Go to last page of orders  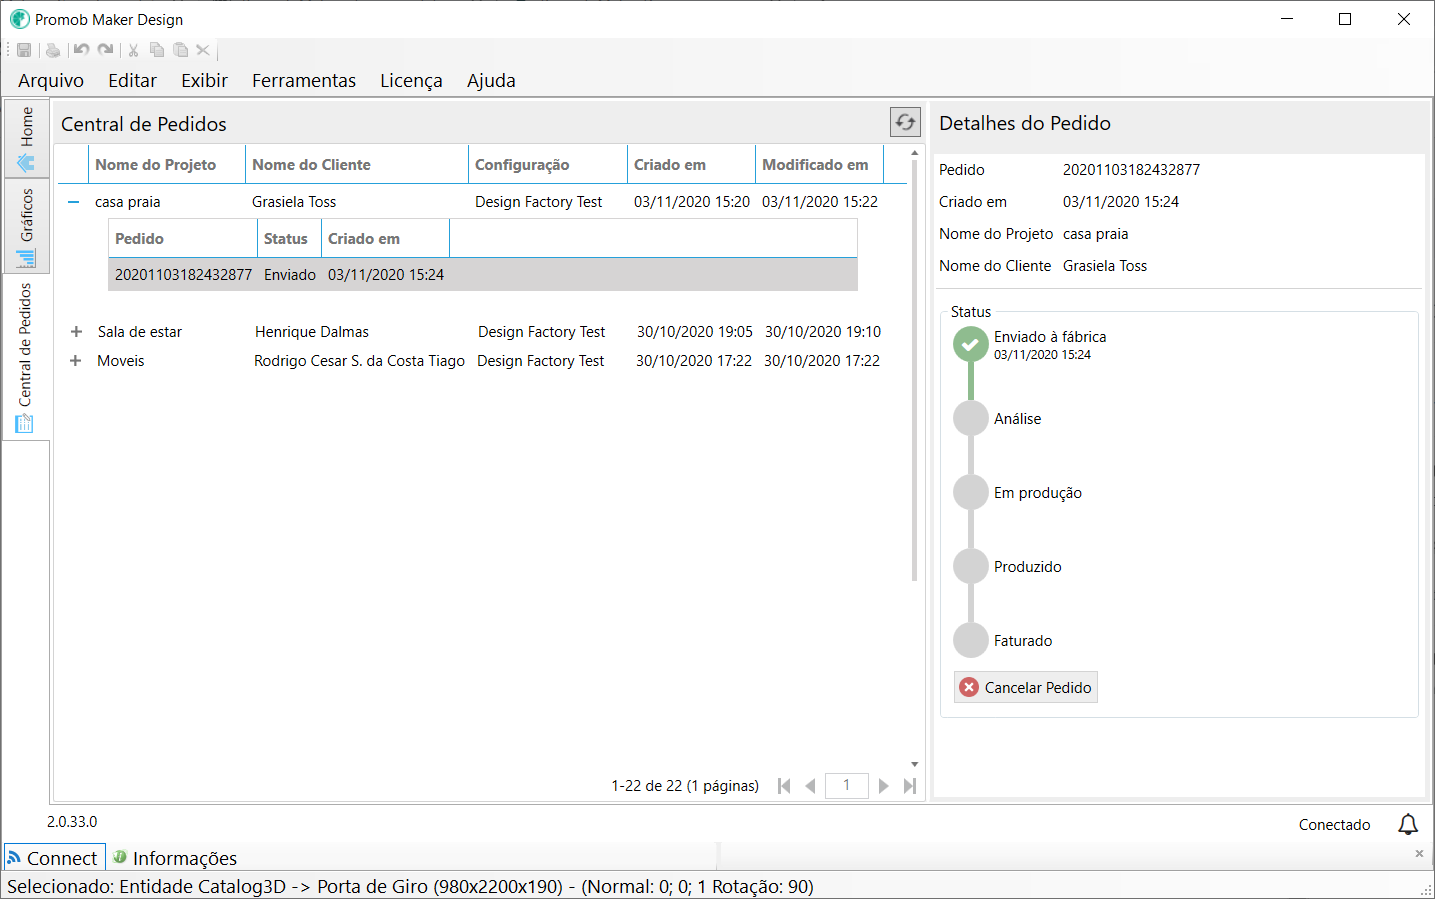pyautogui.click(x=909, y=786)
